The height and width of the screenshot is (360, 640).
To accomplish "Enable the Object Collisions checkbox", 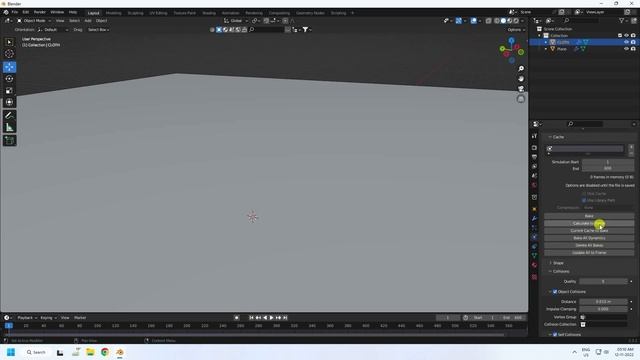I will 555,292.
